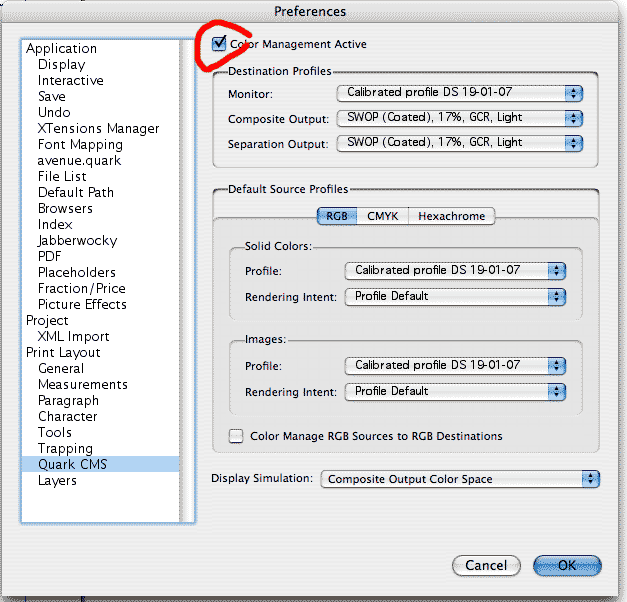Open Solid Colors Rendering Intent dropdown
The height and width of the screenshot is (602, 627).
(455, 297)
